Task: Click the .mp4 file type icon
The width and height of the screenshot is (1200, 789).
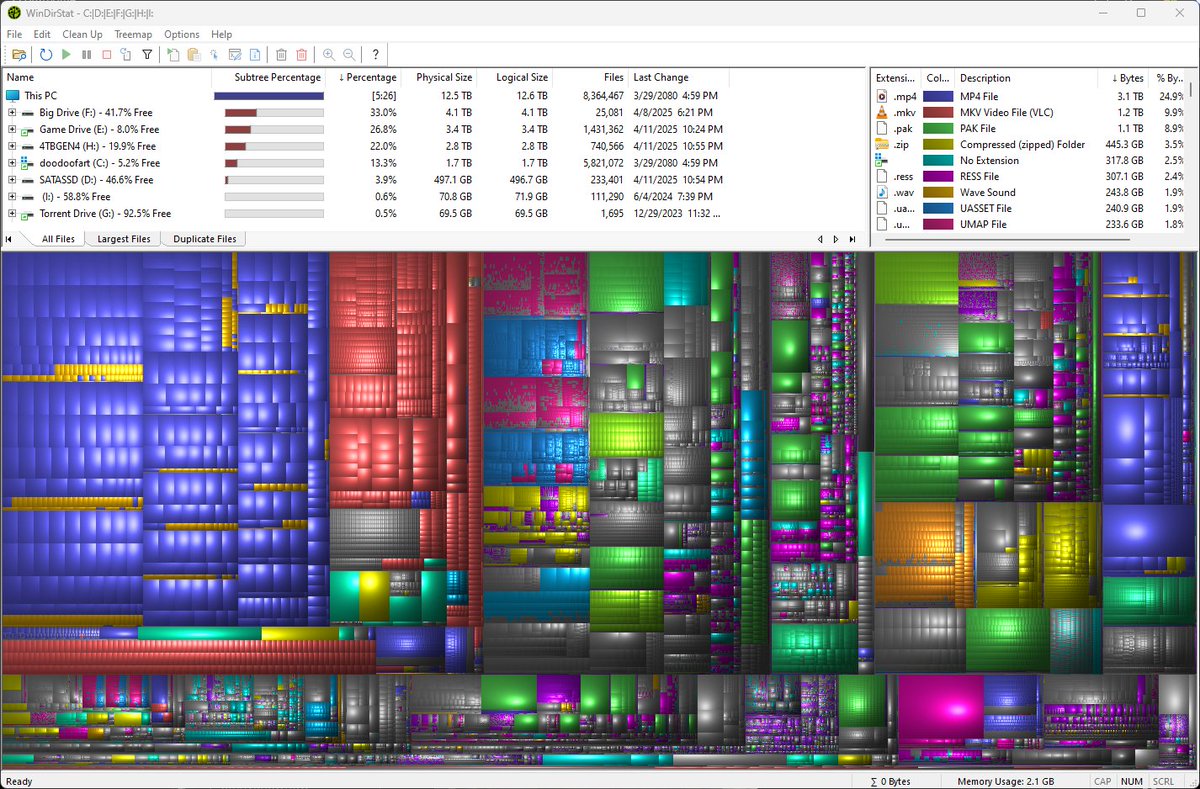Action: point(882,96)
